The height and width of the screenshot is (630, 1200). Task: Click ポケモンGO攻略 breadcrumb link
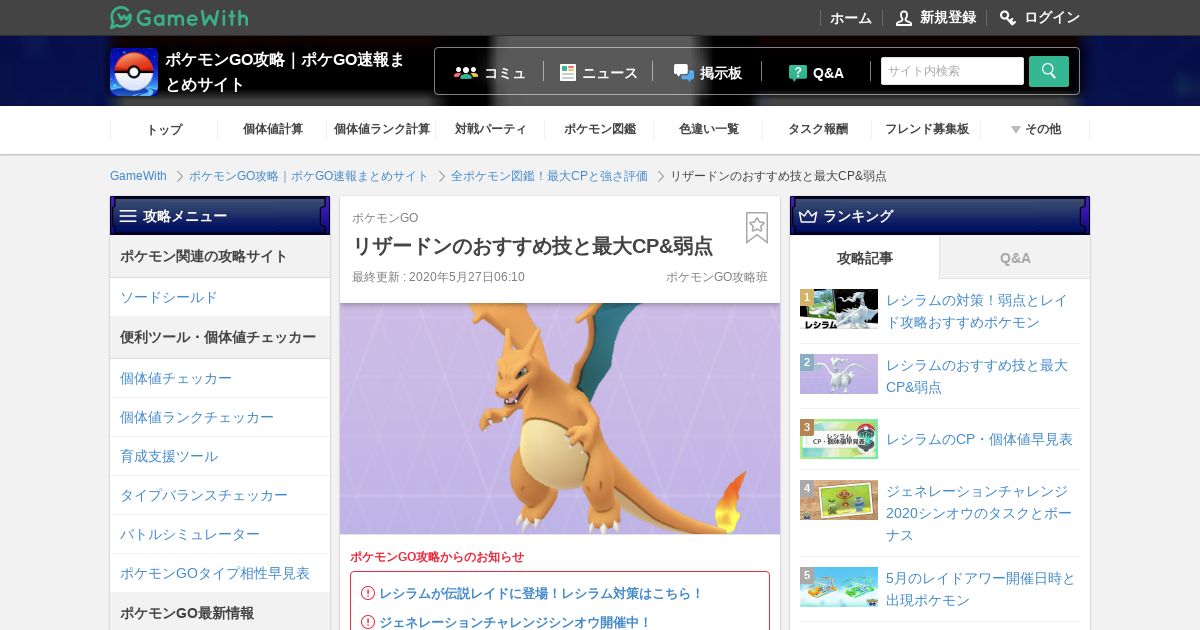(309, 176)
